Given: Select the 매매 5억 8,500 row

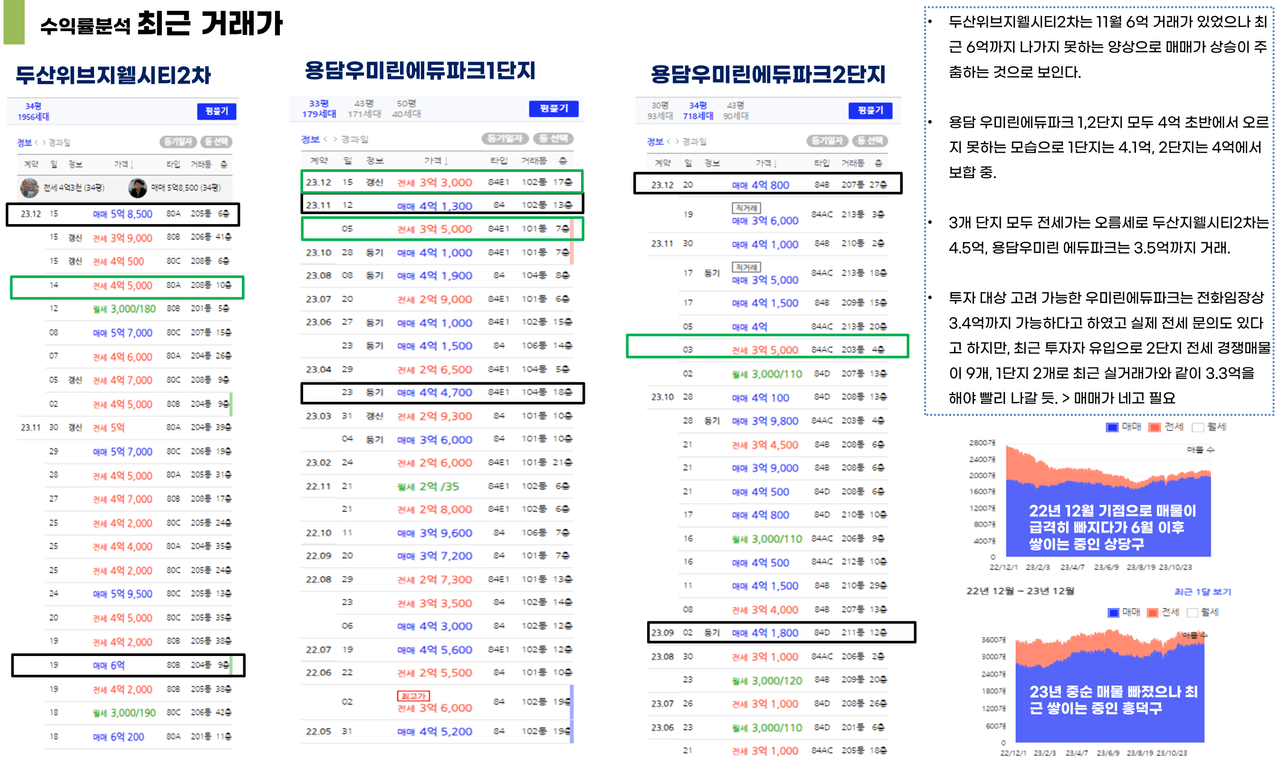Looking at the screenshot, I should click(125, 213).
